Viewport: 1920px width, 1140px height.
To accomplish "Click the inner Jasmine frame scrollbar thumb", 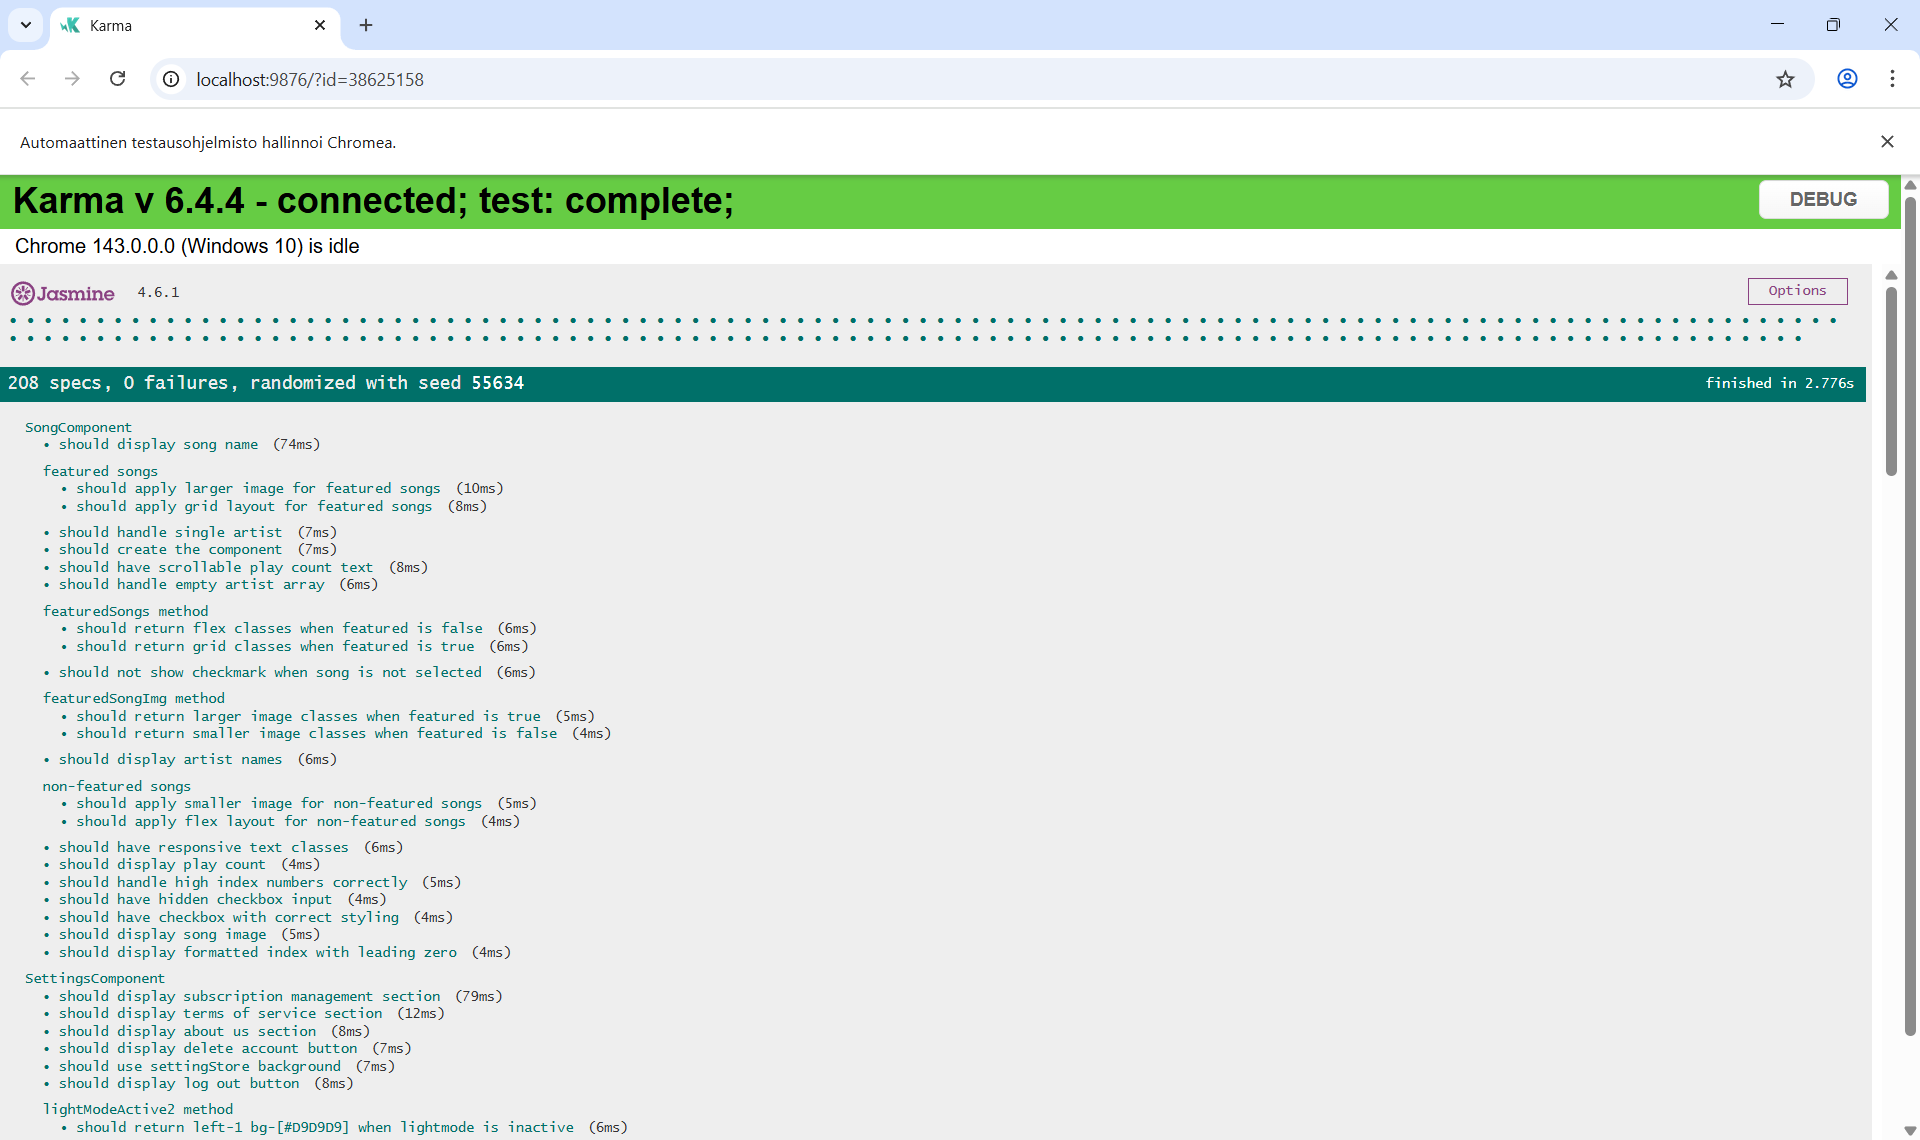I will click(1891, 380).
